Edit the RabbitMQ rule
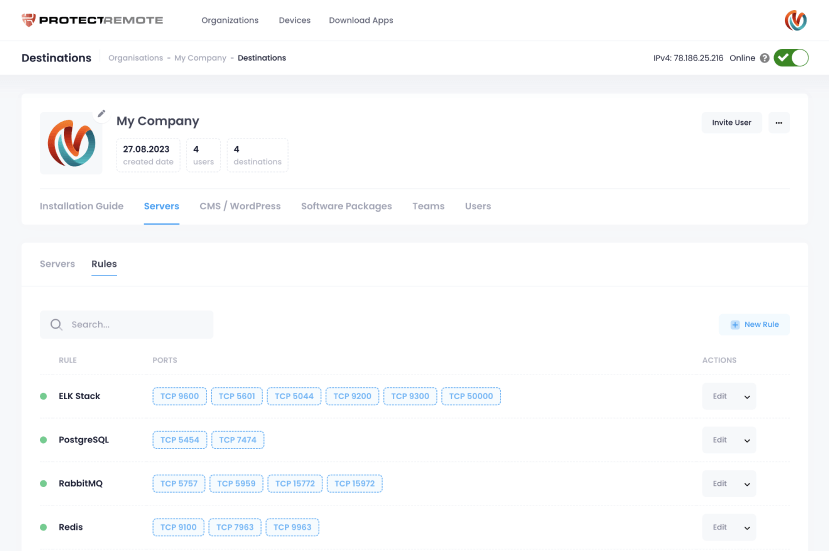The height and width of the screenshot is (551, 829). pos(720,483)
